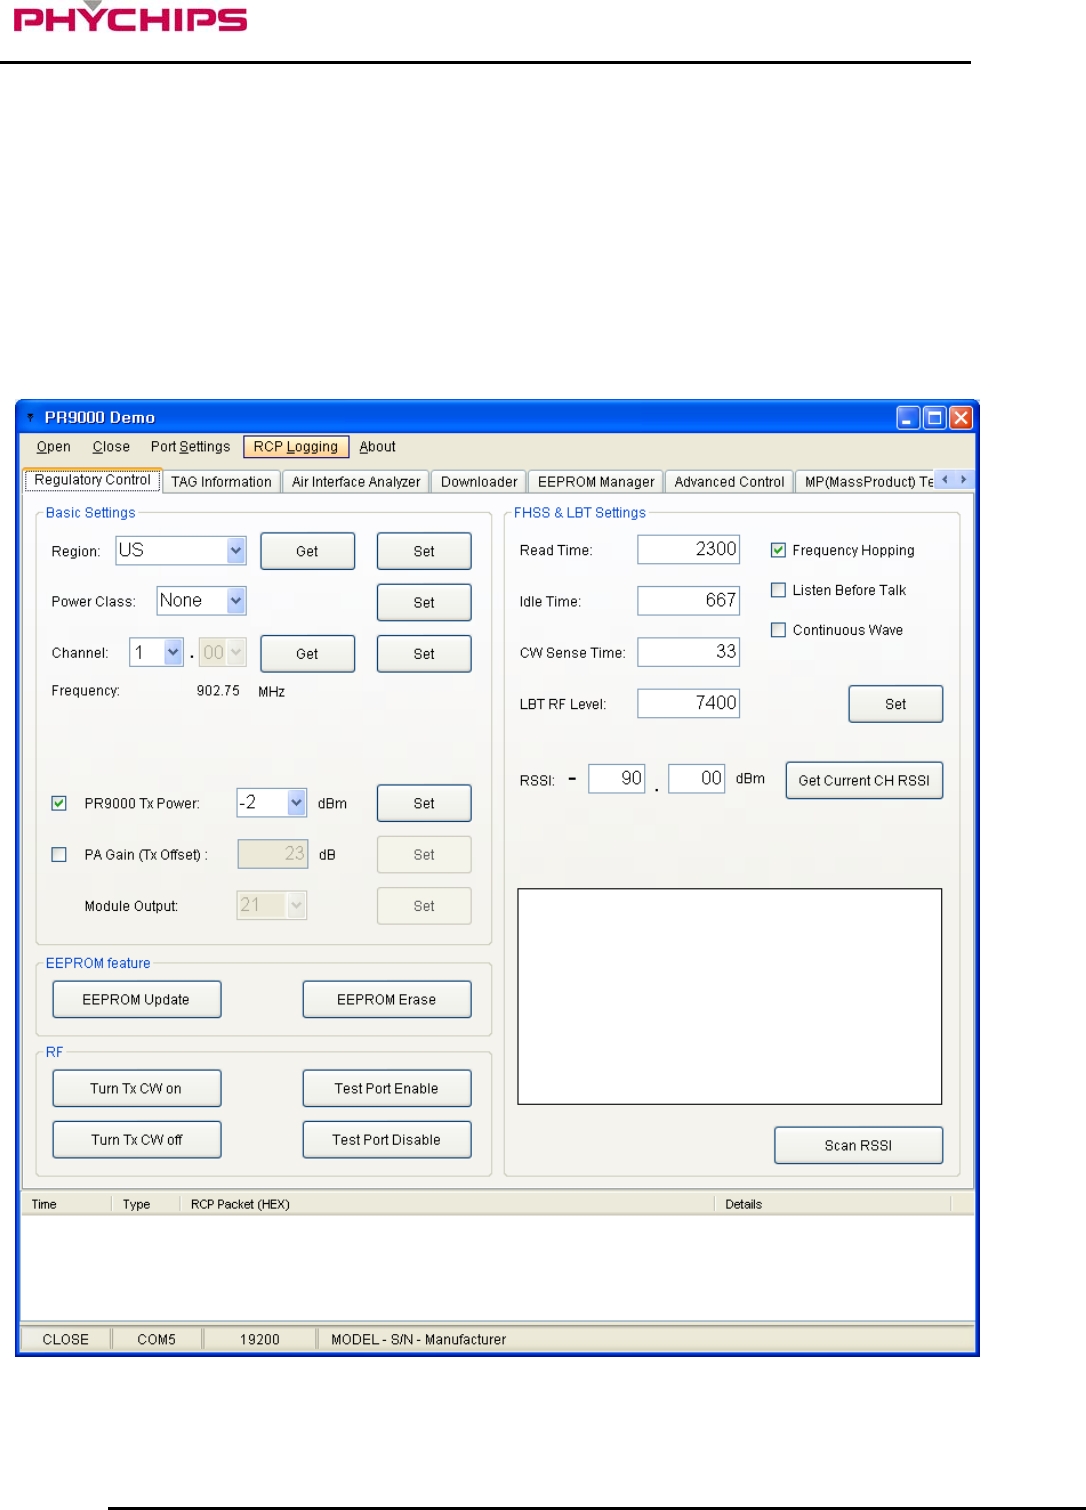Click the EEPROM Update button

click(136, 999)
